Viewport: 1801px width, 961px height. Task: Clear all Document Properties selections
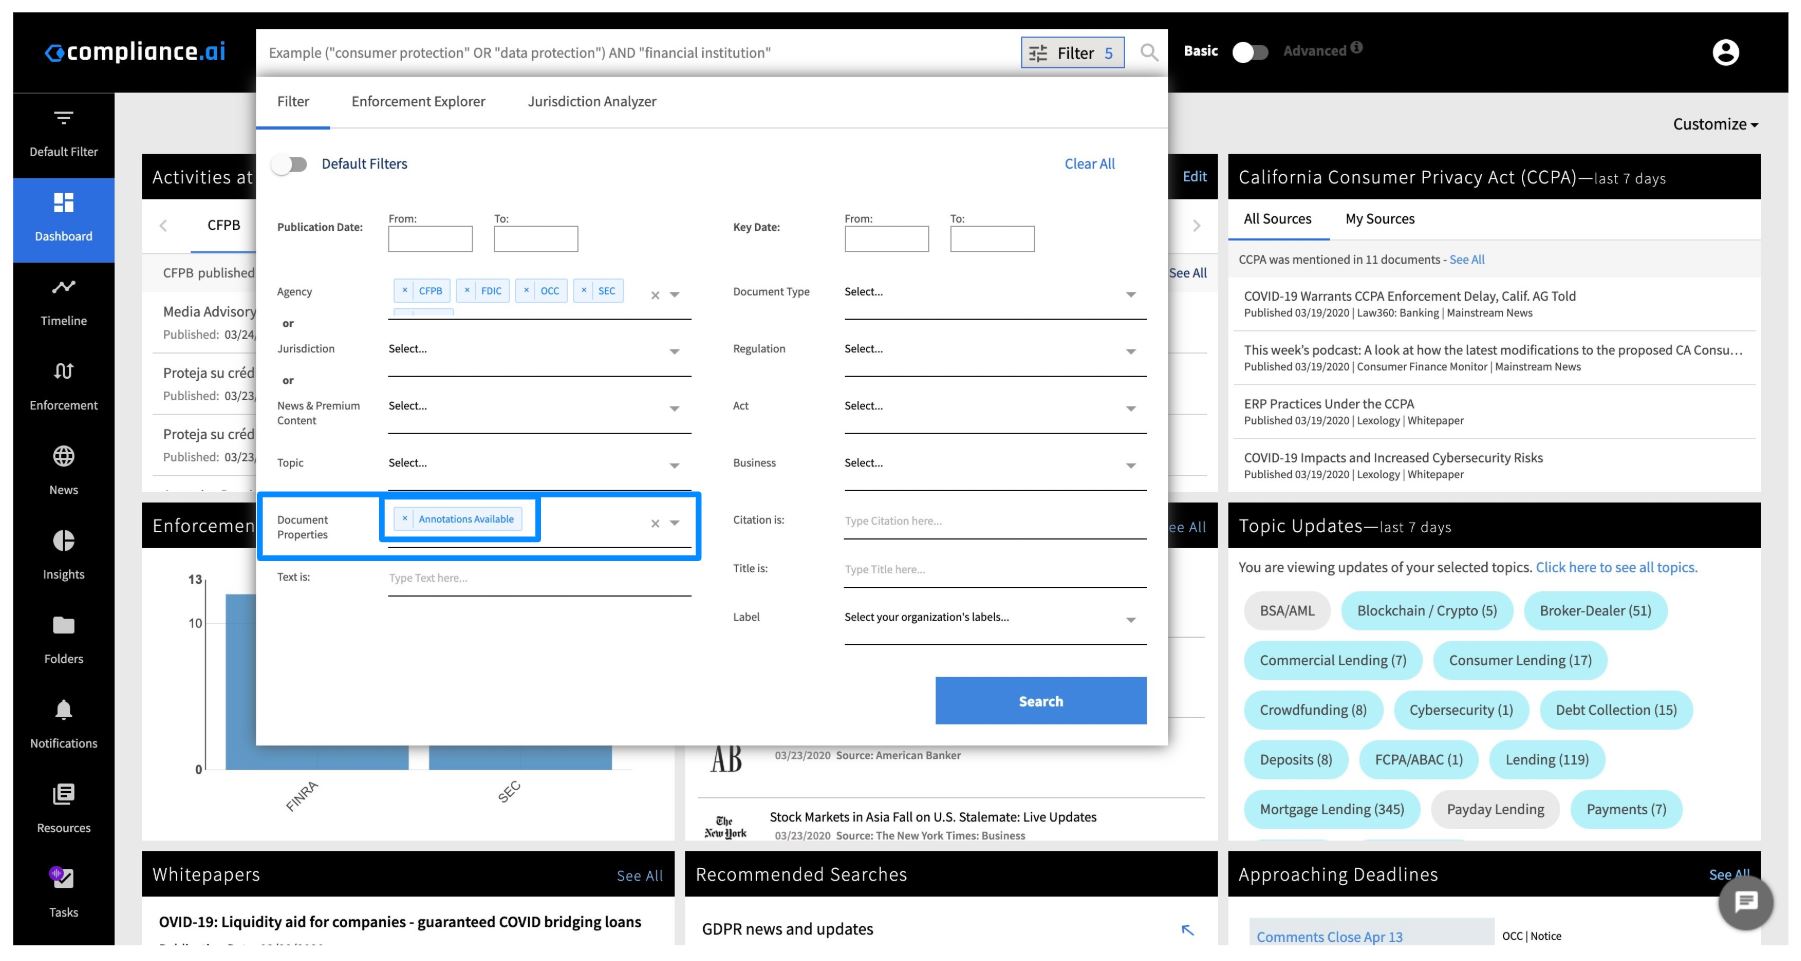coord(655,523)
